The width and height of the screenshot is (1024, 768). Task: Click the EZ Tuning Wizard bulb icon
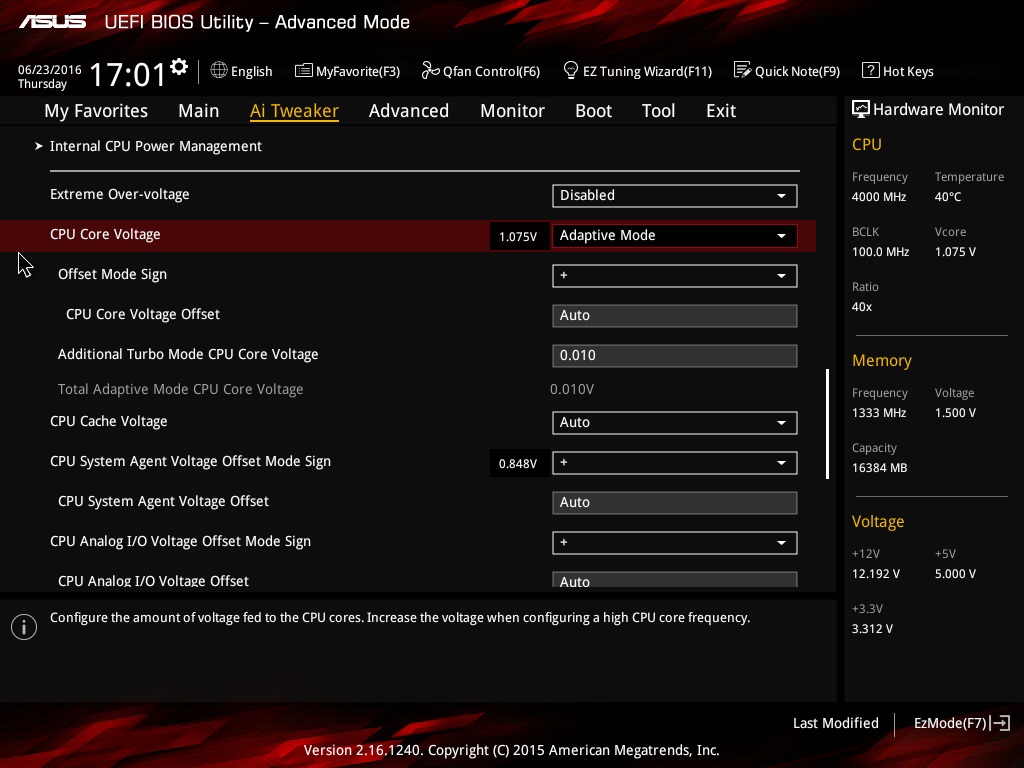click(x=570, y=70)
